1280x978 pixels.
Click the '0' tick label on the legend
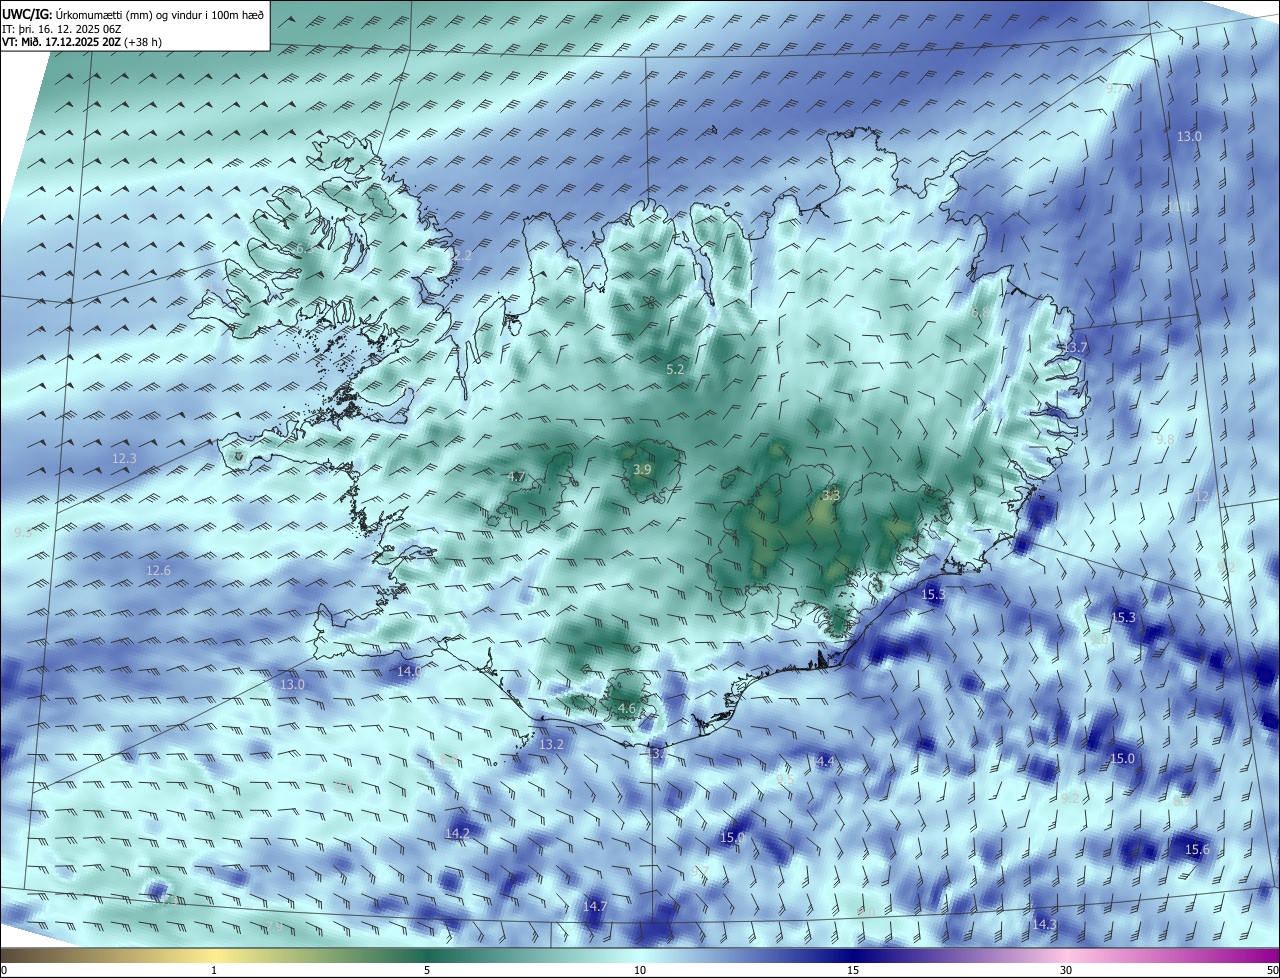pyautogui.click(x=4, y=970)
